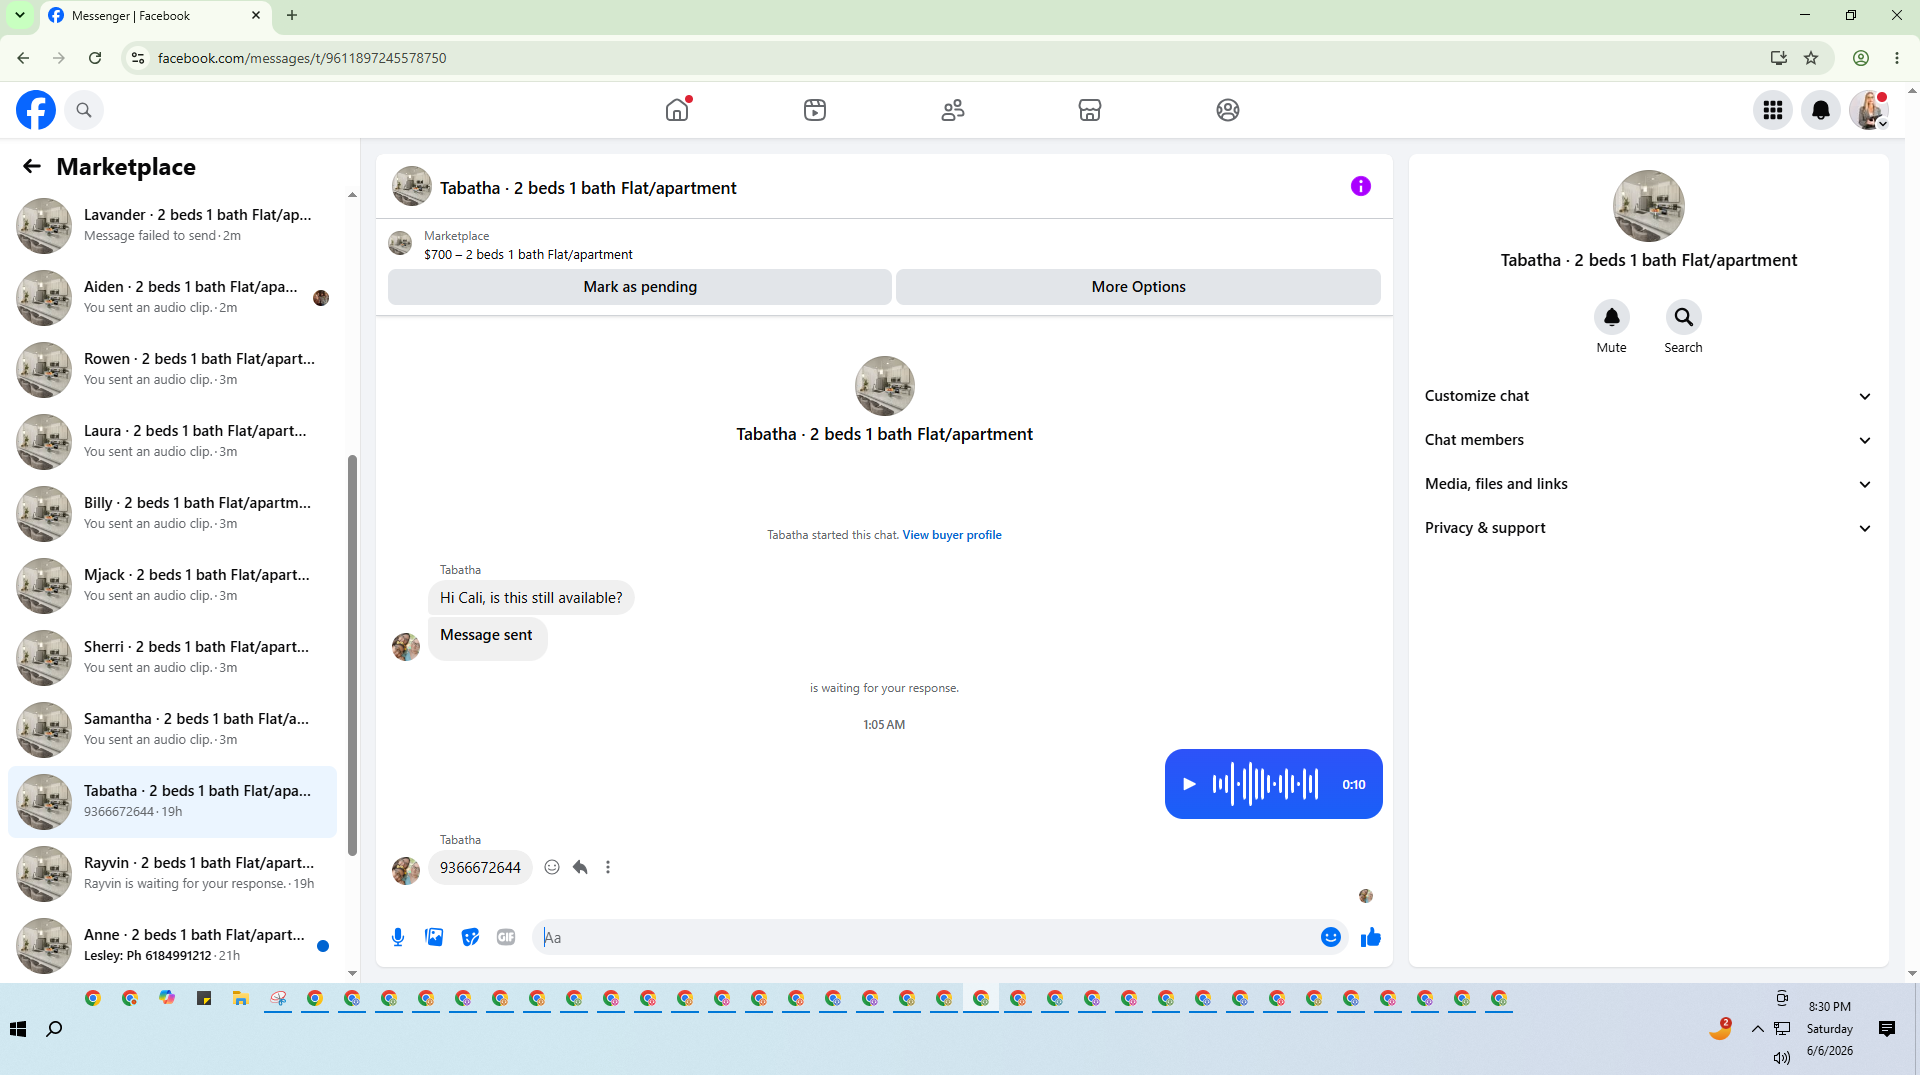This screenshot has width=1920, height=1075.
Task: Open the $700 listing link
Action: (528, 255)
